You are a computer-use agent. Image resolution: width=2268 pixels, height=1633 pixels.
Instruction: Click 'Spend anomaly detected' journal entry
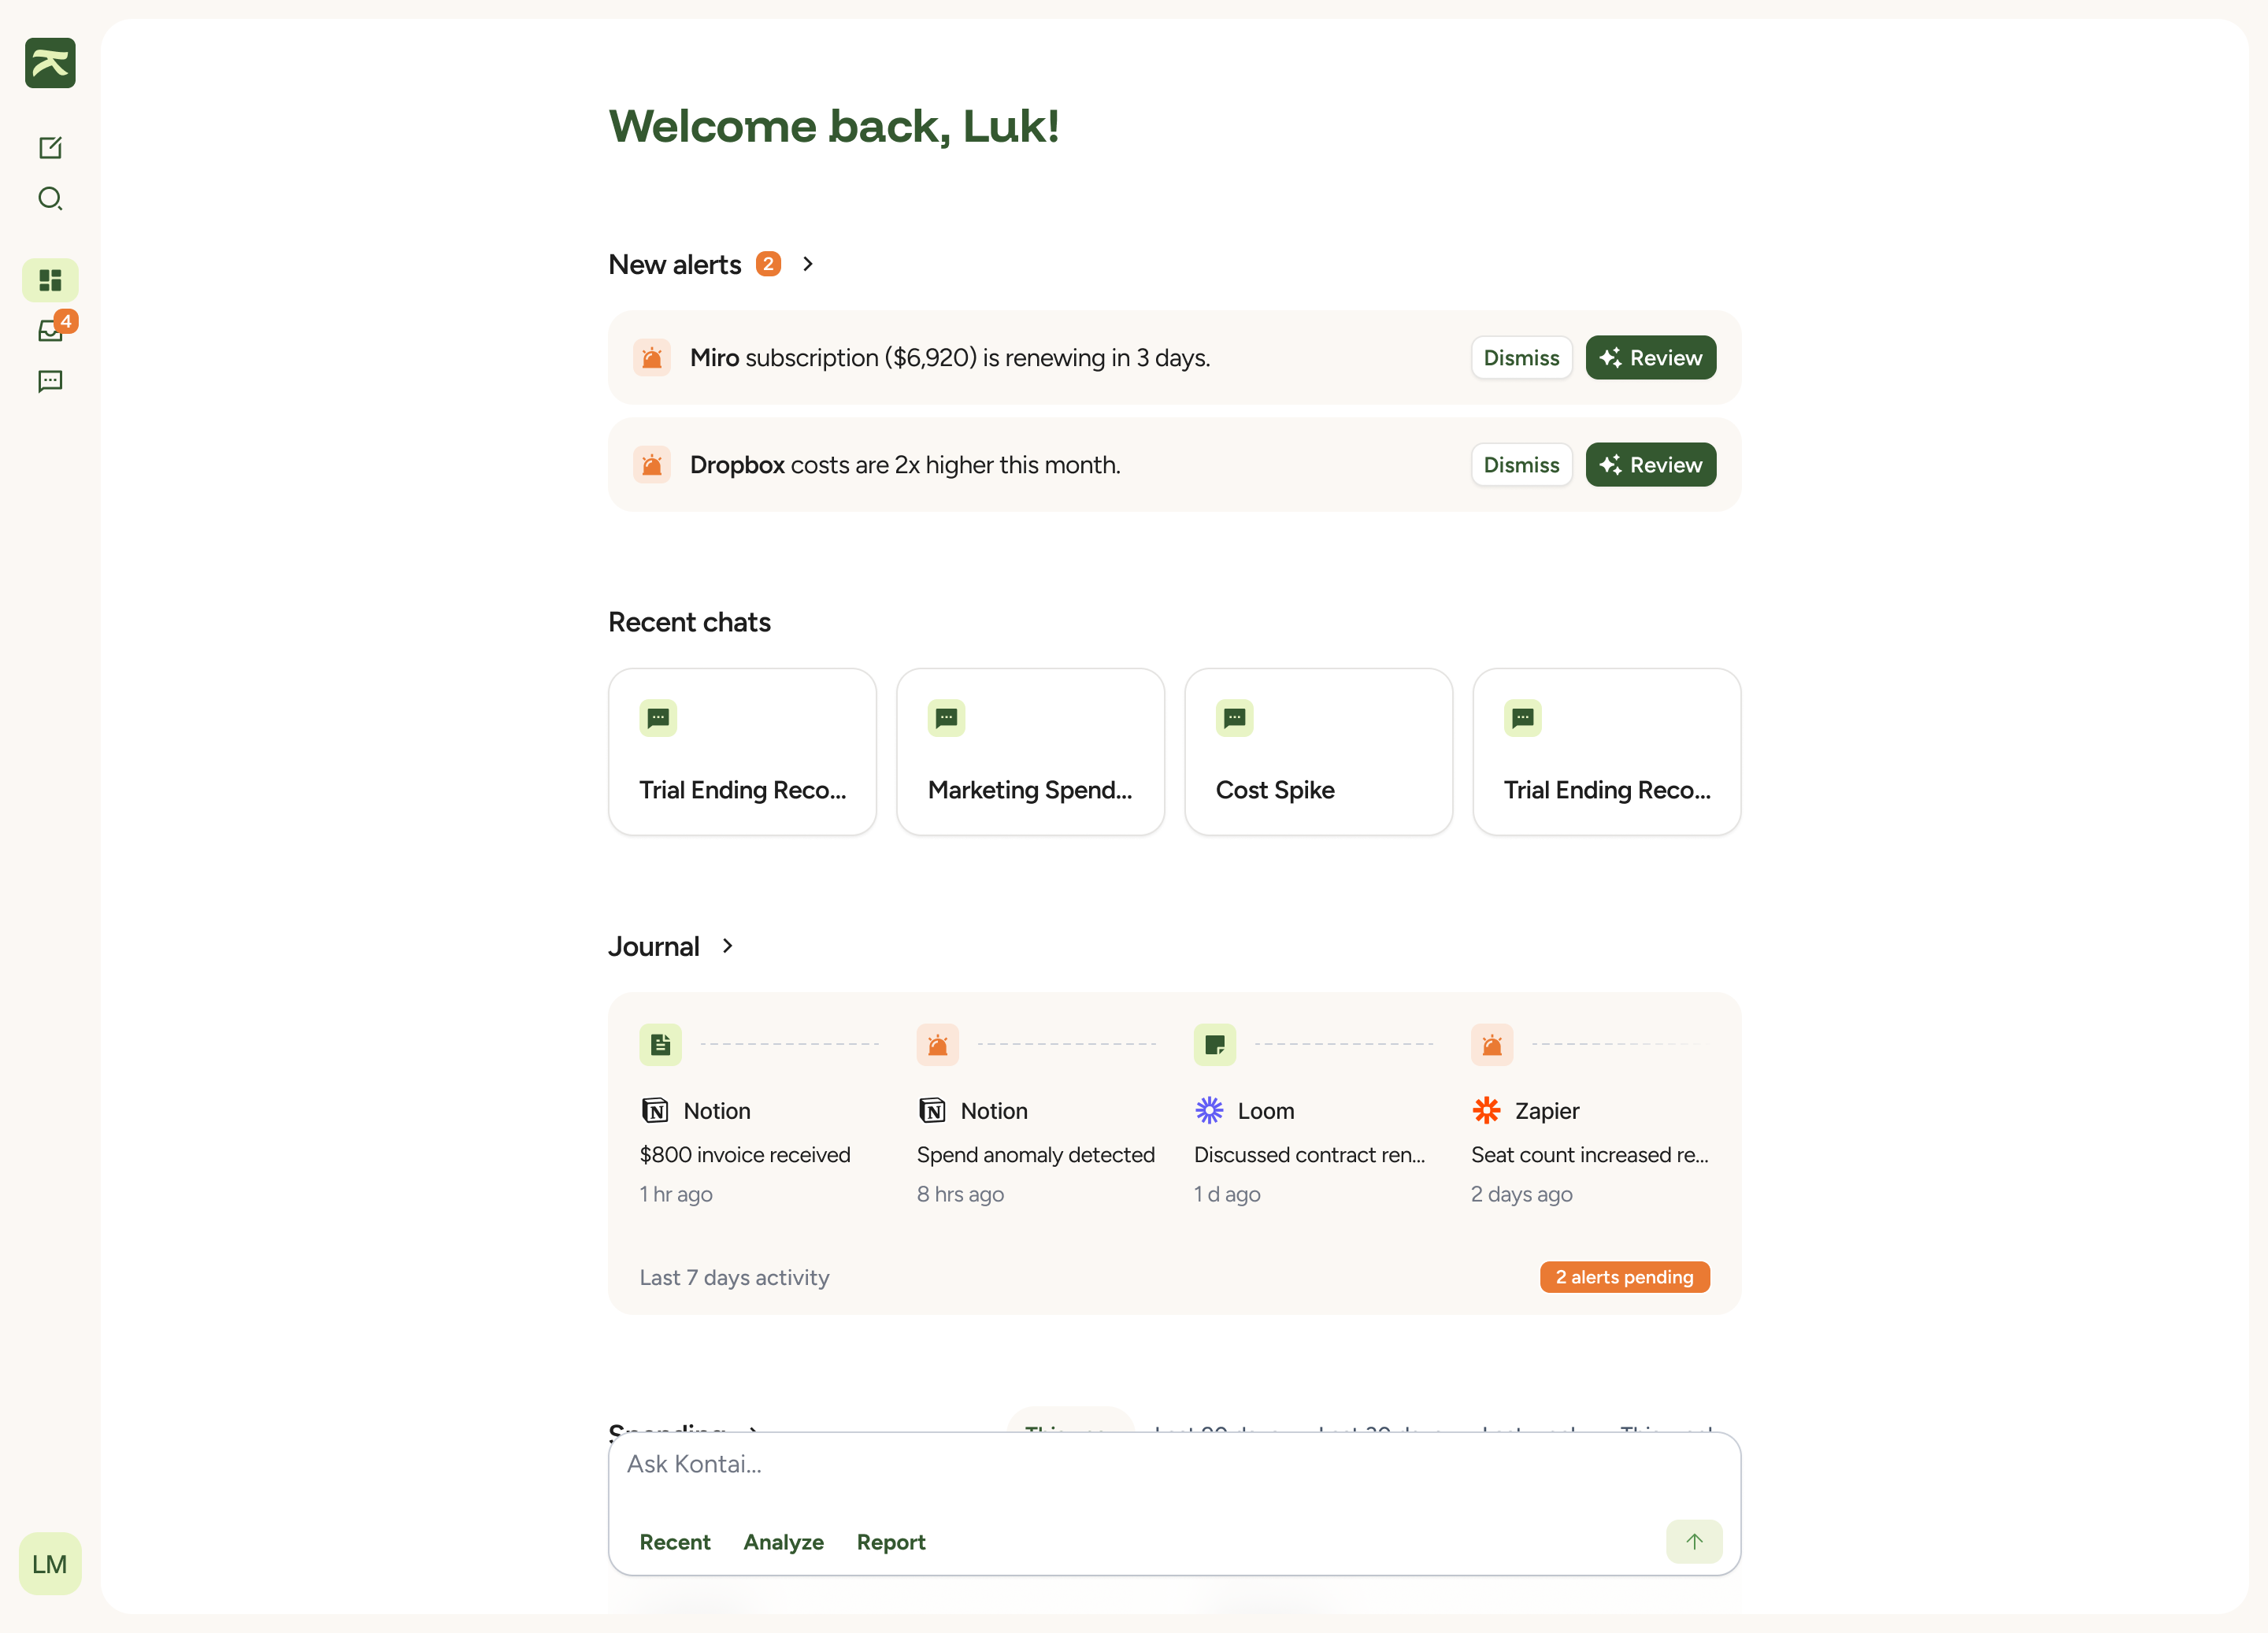pyautogui.click(x=1035, y=1155)
